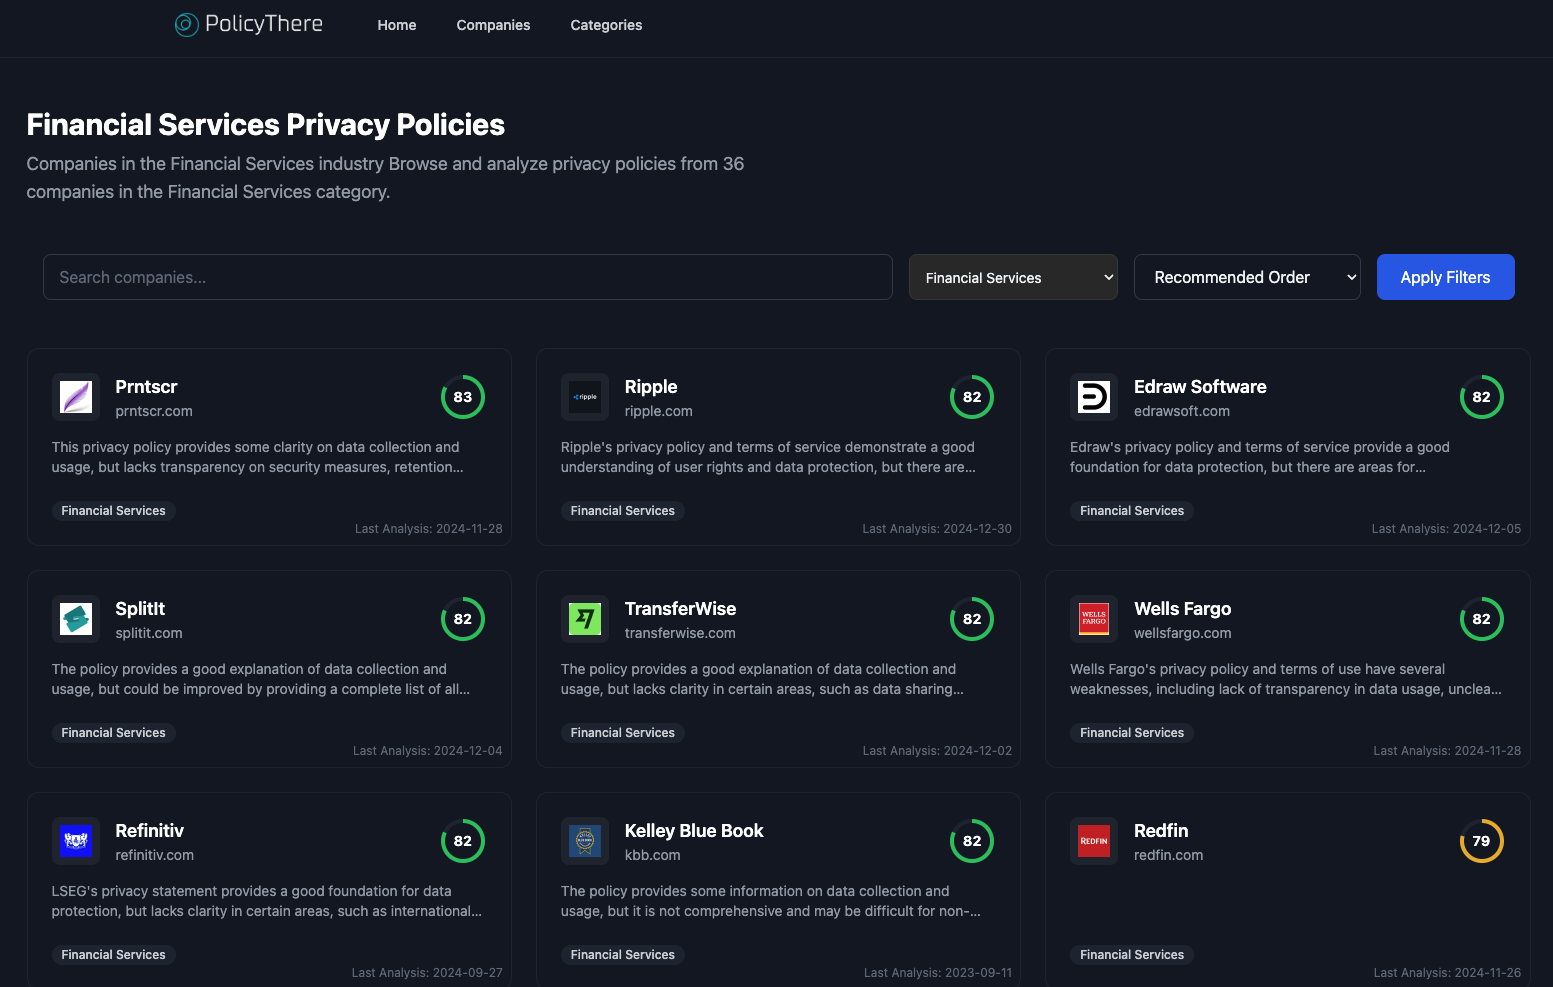The height and width of the screenshot is (987, 1553).
Task: Go to Home in navigation
Action: (397, 25)
